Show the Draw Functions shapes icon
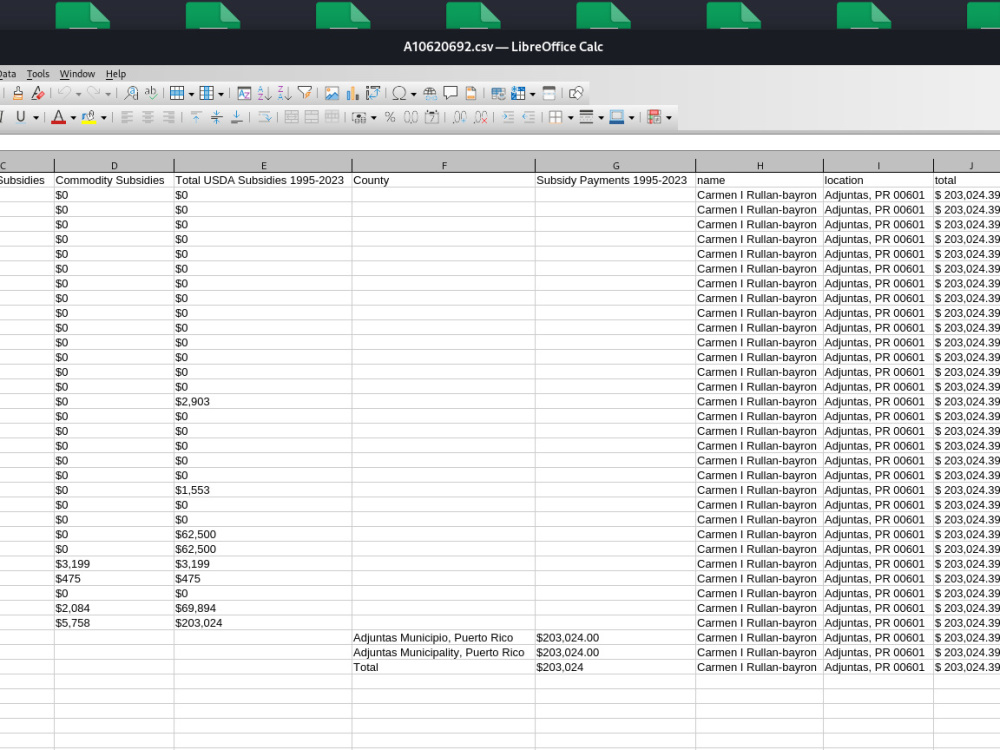The width and height of the screenshot is (1000, 750). click(x=576, y=94)
